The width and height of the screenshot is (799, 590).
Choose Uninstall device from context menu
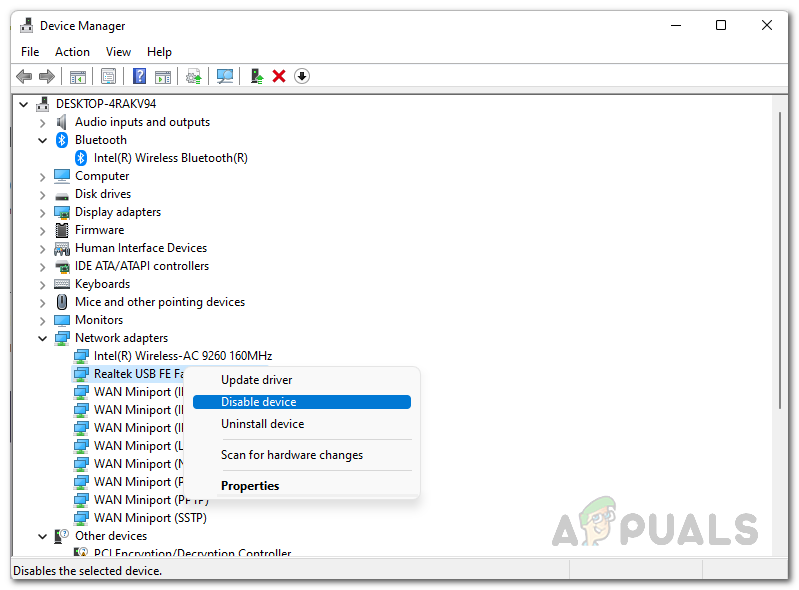click(302, 424)
